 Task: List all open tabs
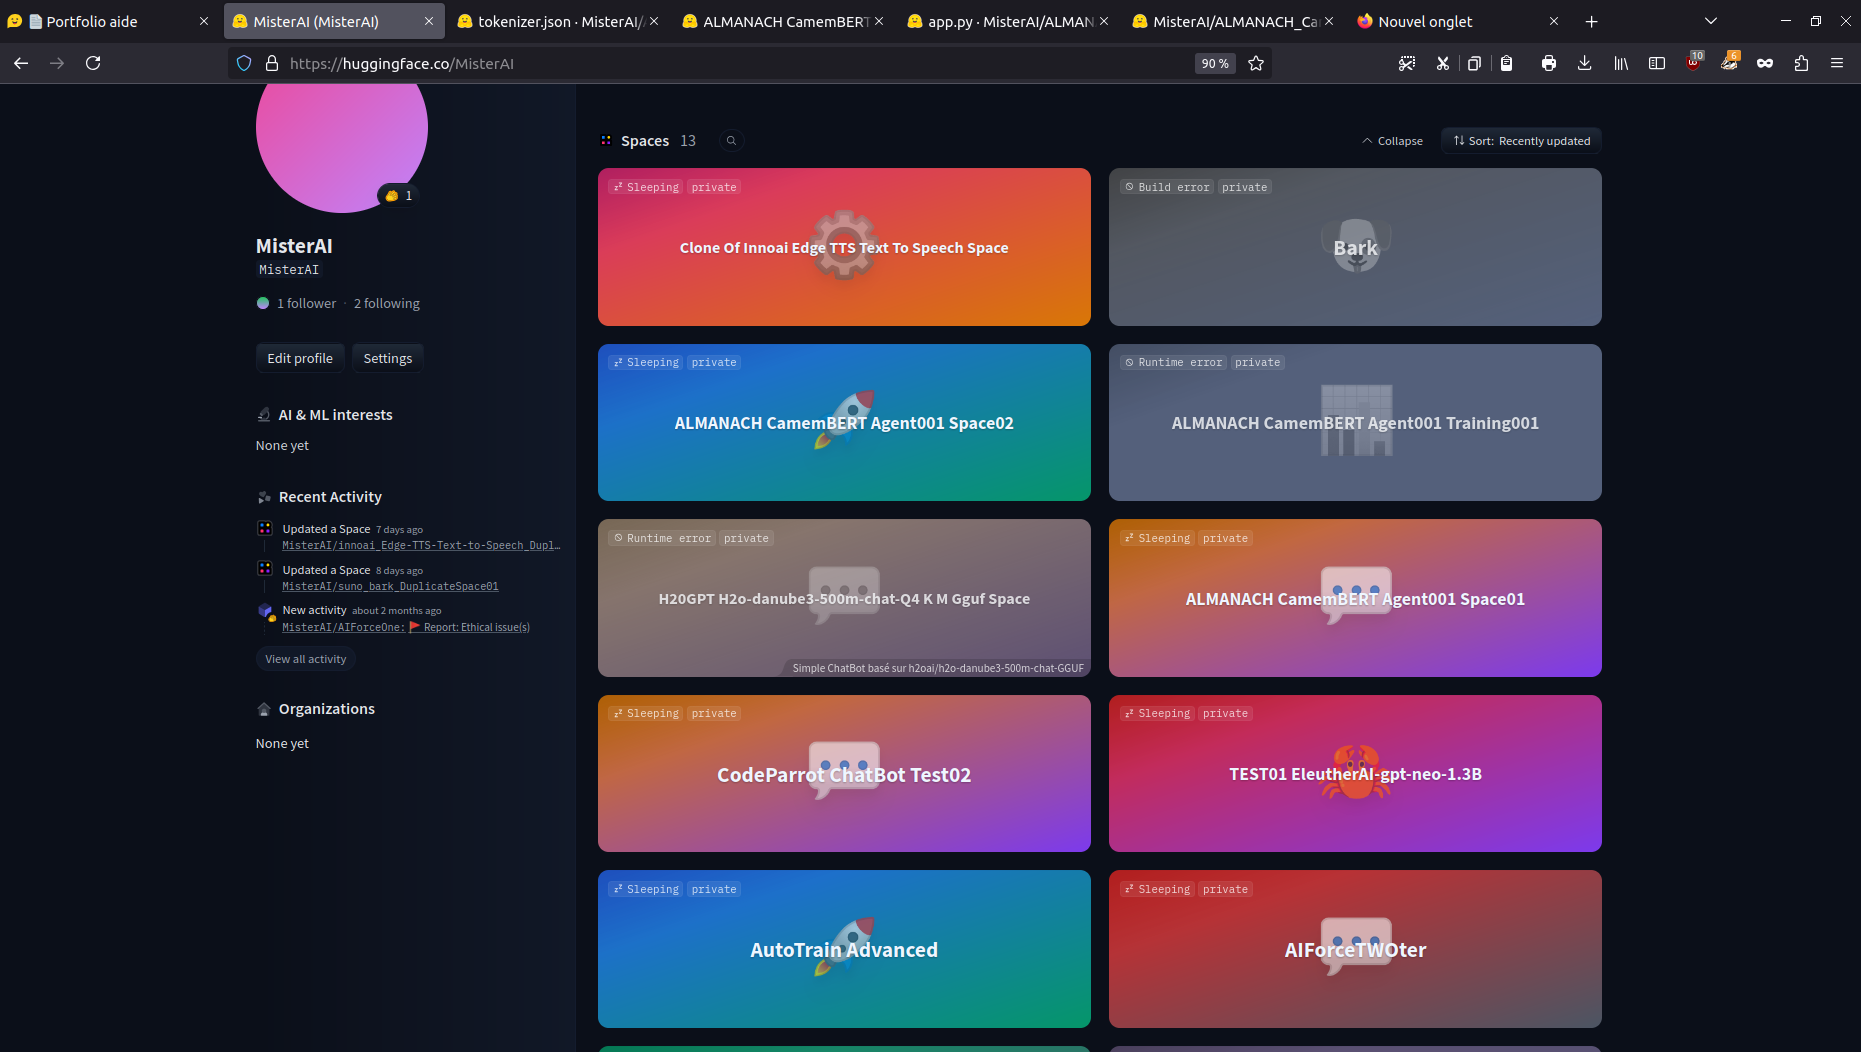[x=1711, y=21]
